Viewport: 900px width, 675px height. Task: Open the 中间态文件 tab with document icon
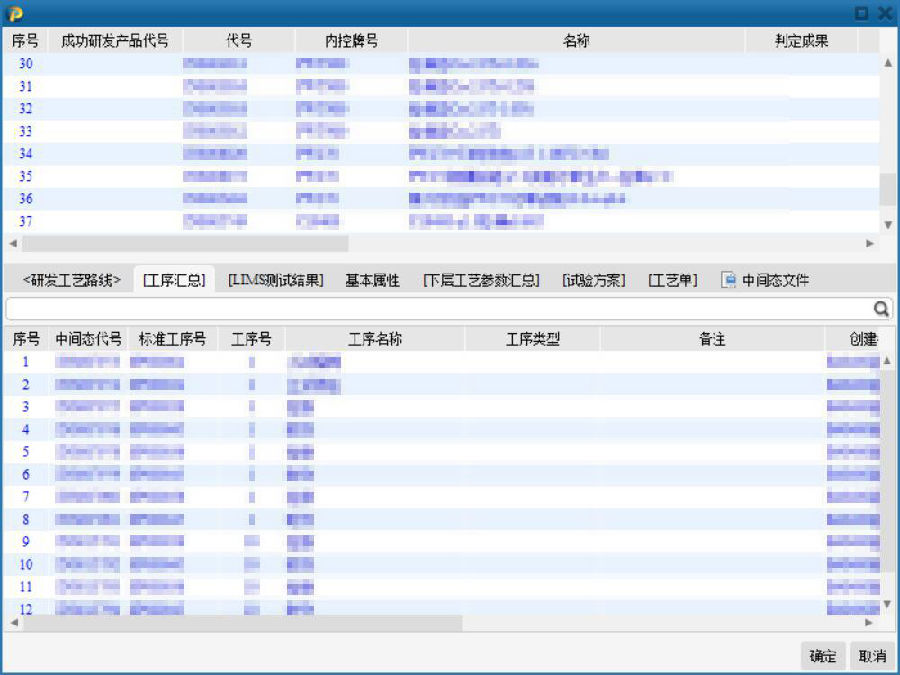click(x=765, y=281)
